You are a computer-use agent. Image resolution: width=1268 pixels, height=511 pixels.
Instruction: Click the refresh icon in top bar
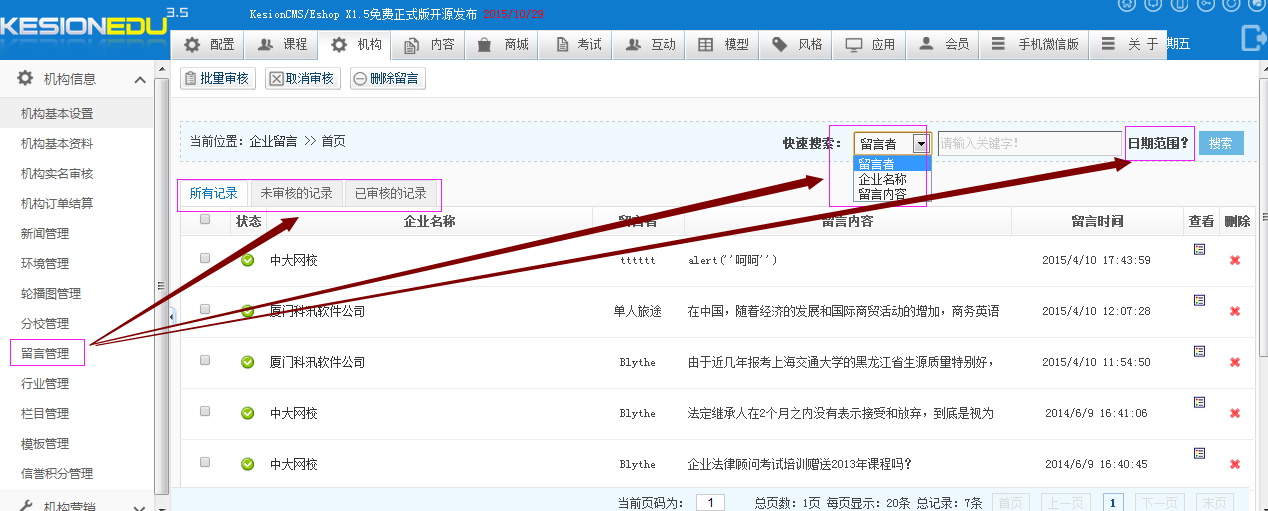1231,4
